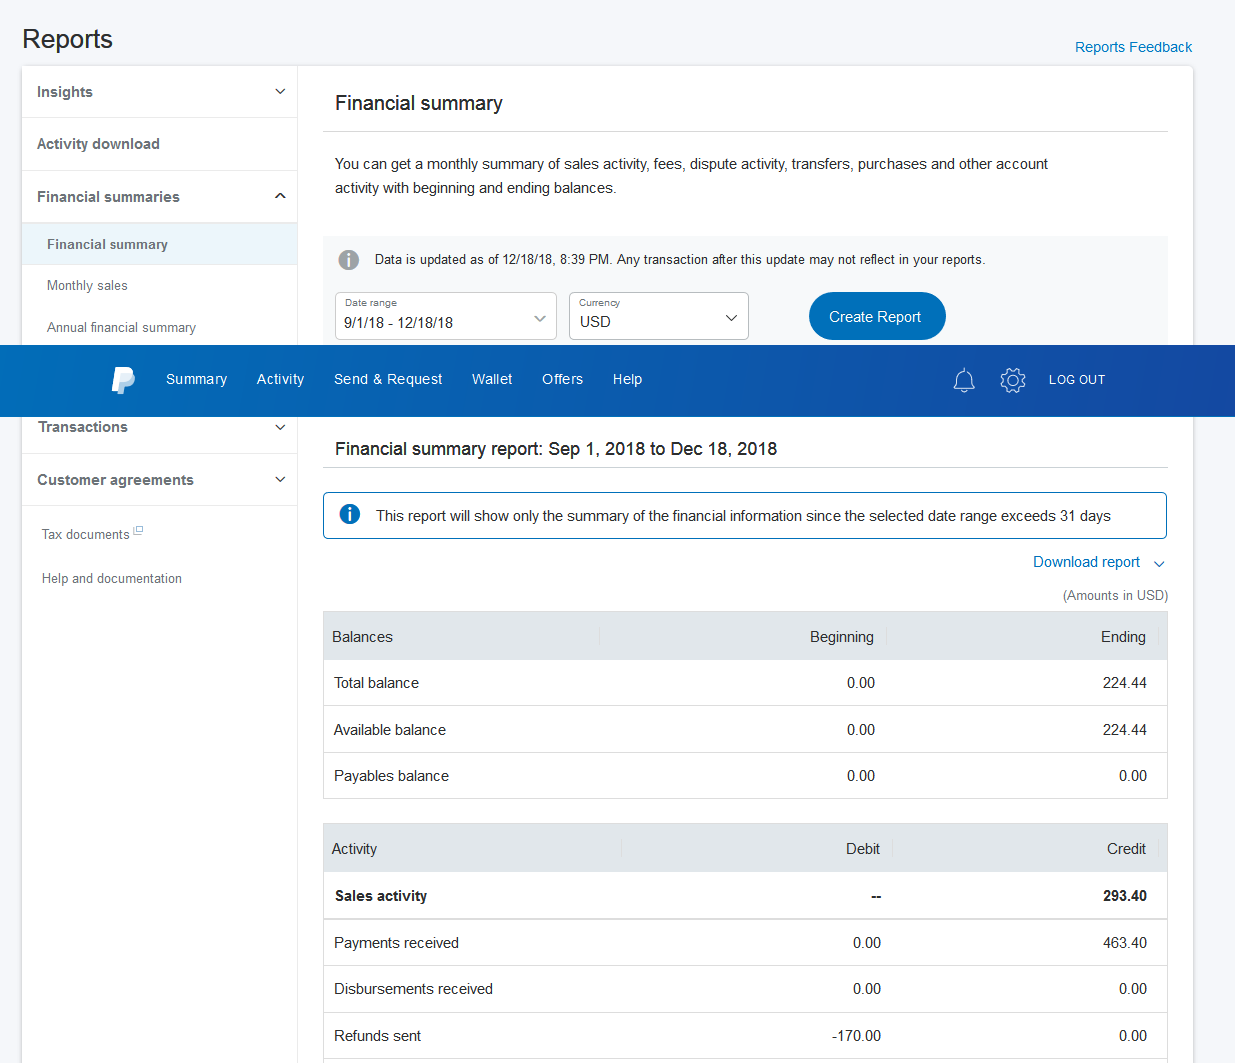Open the settings gear icon
The height and width of the screenshot is (1063, 1235).
1013,380
